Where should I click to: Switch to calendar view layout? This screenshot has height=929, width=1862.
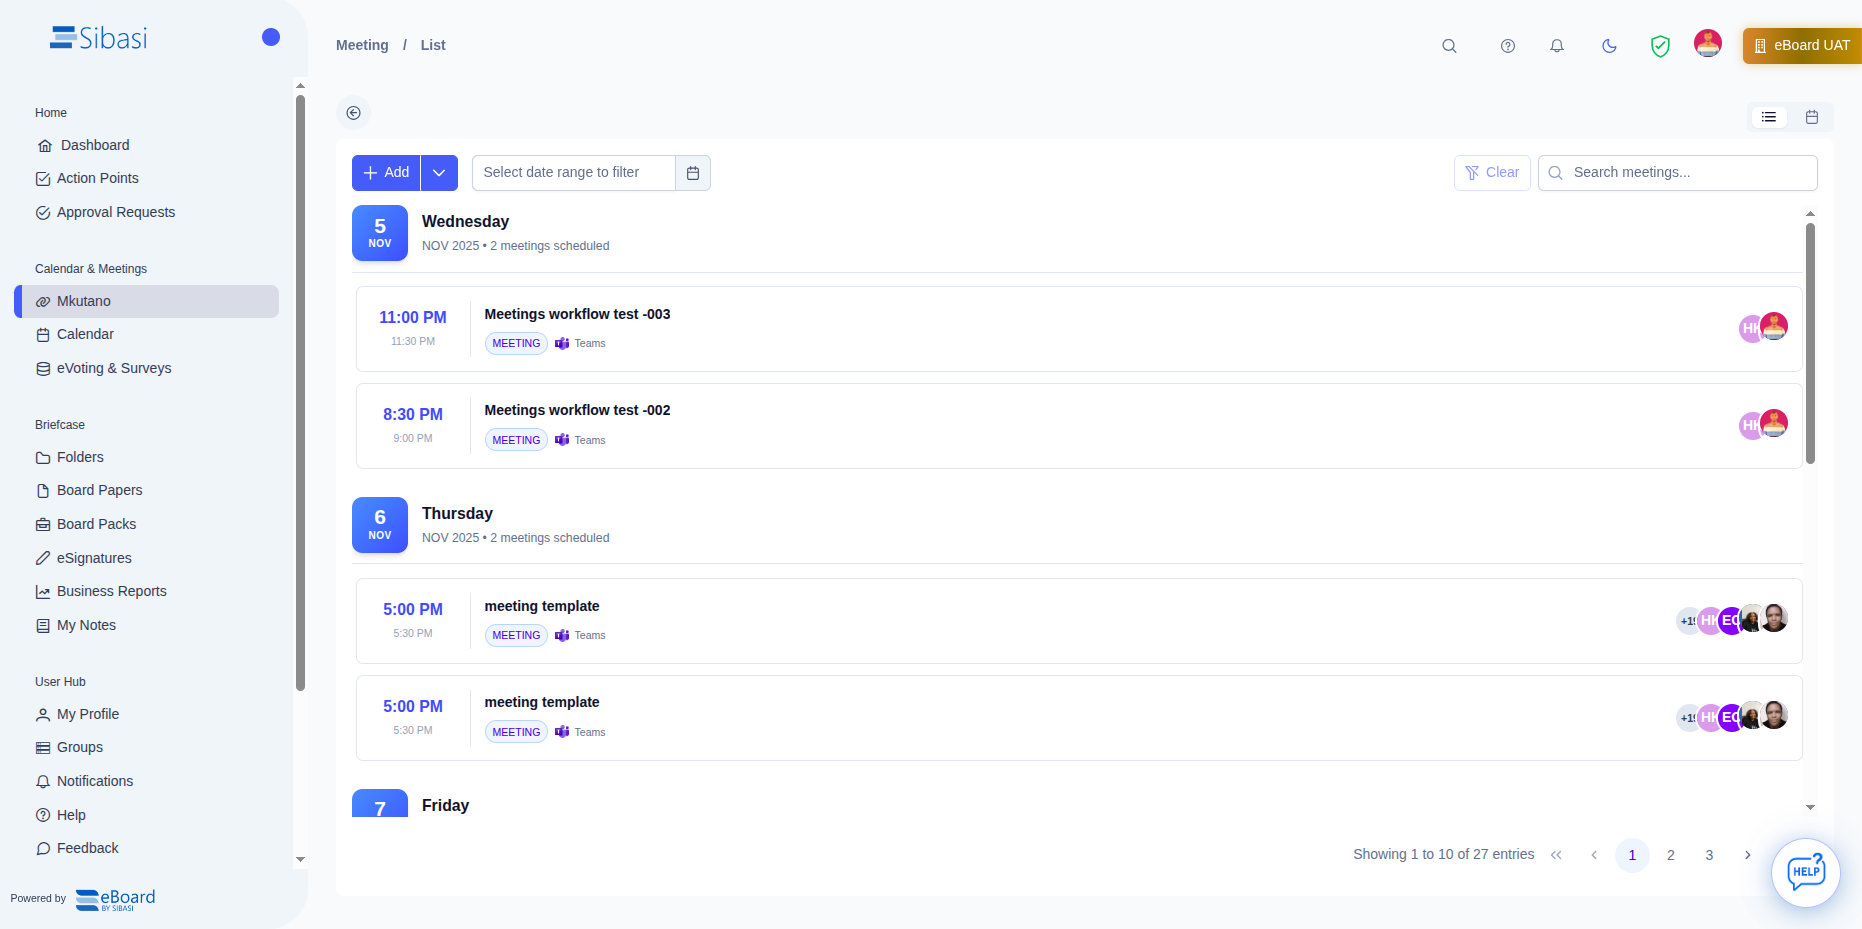tap(1812, 117)
